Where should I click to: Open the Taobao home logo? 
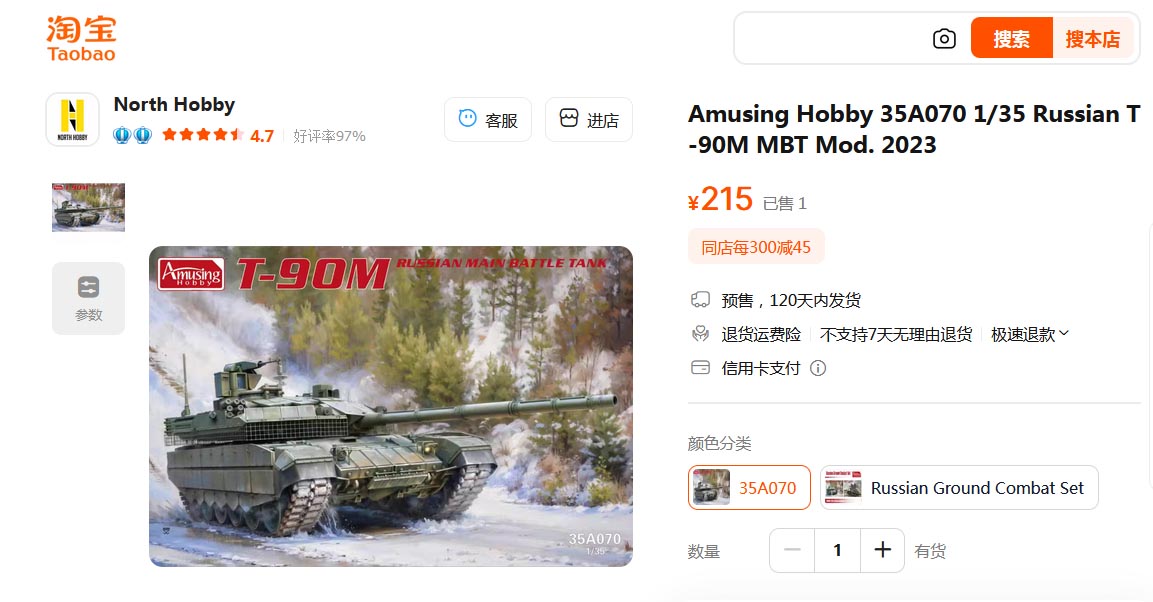pos(82,39)
